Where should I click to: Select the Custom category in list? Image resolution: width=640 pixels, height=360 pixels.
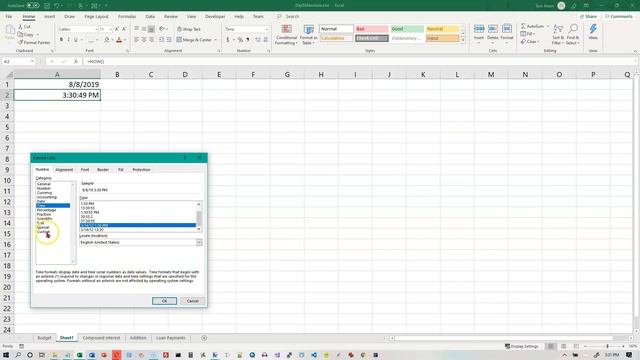43,232
